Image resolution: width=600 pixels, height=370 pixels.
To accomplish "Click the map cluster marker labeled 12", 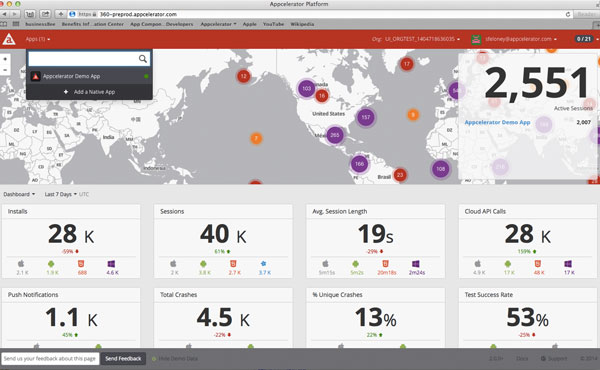I will (244, 77).
